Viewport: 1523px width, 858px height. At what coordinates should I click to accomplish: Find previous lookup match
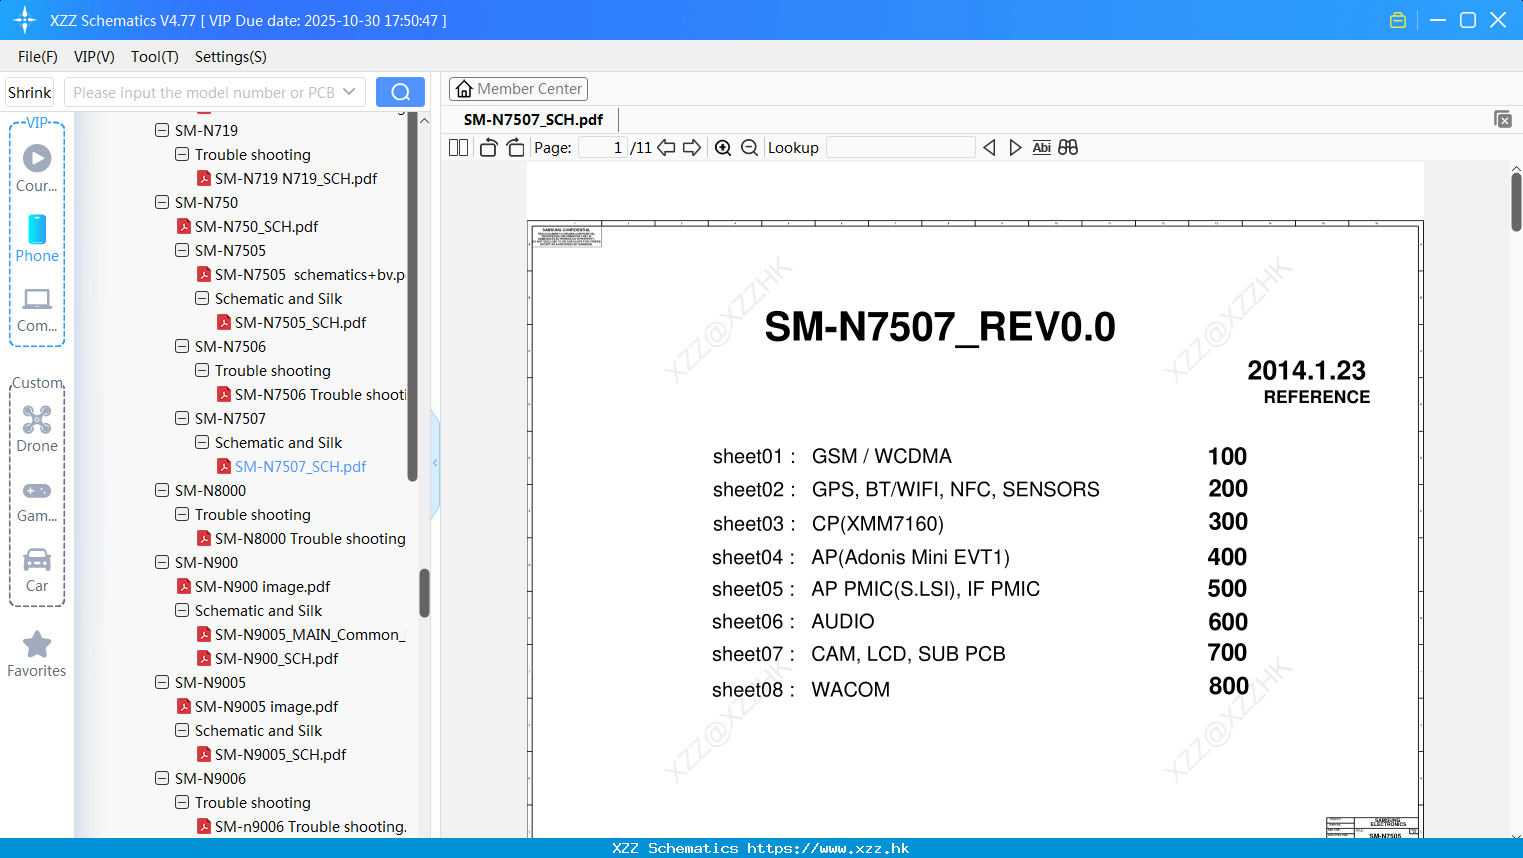tap(989, 147)
